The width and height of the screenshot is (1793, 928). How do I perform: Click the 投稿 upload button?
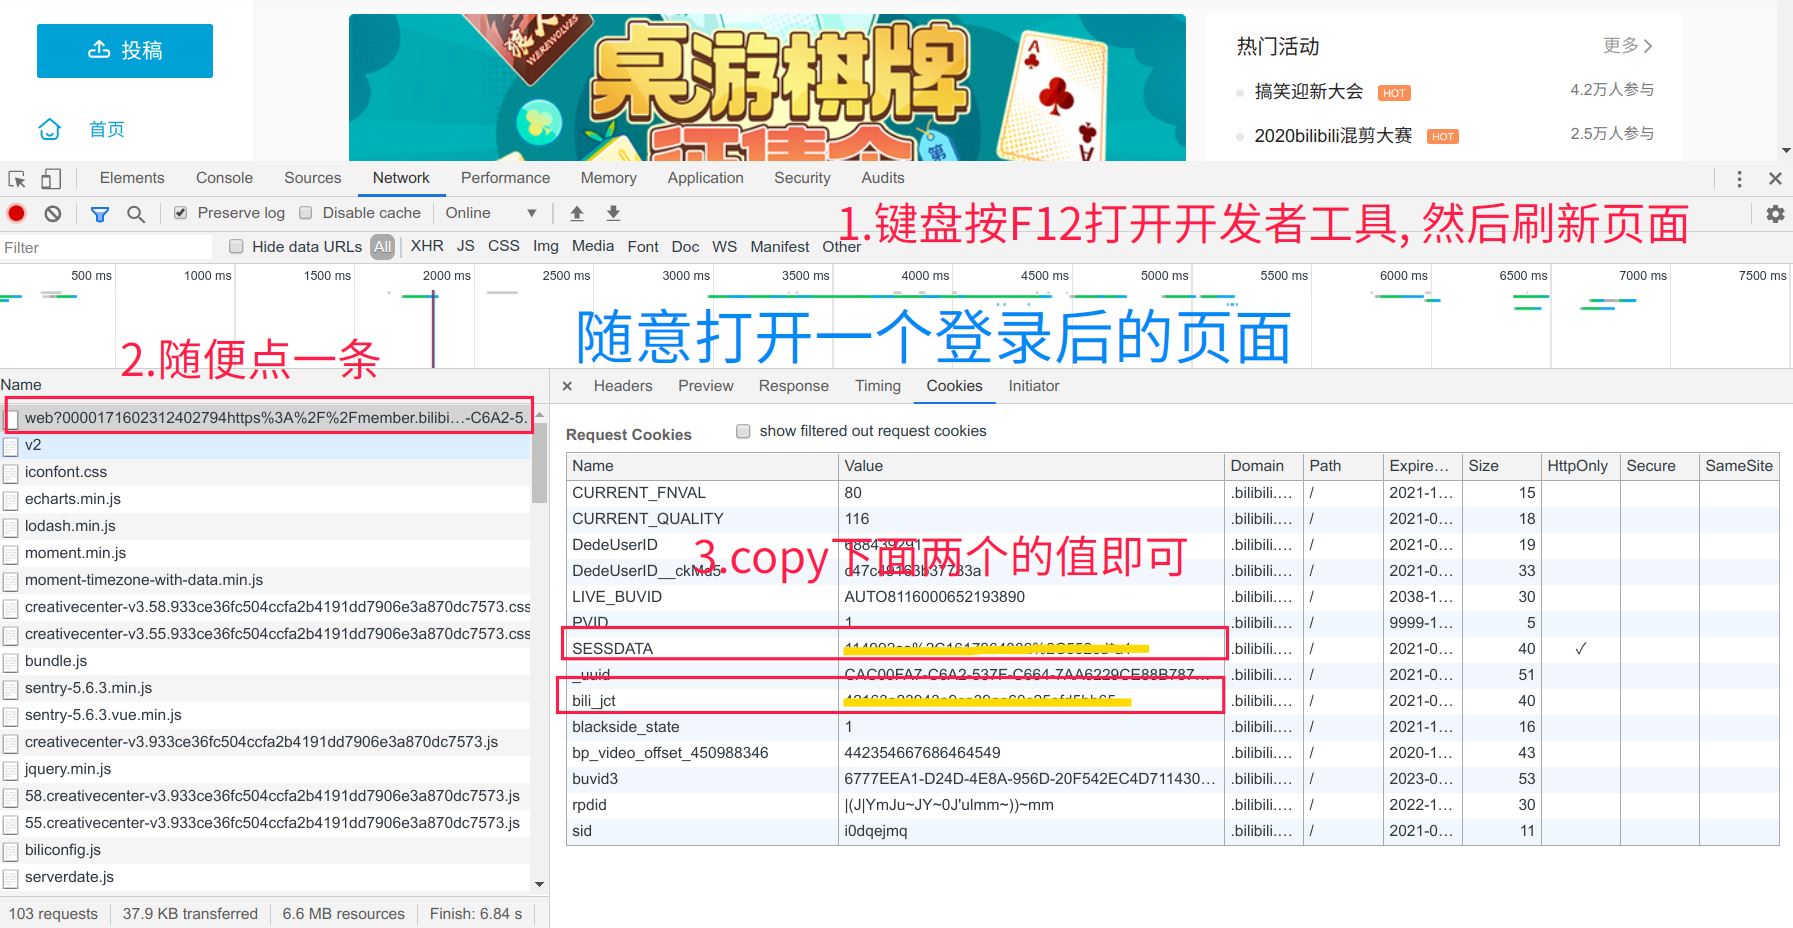pyautogui.click(x=124, y=50)
